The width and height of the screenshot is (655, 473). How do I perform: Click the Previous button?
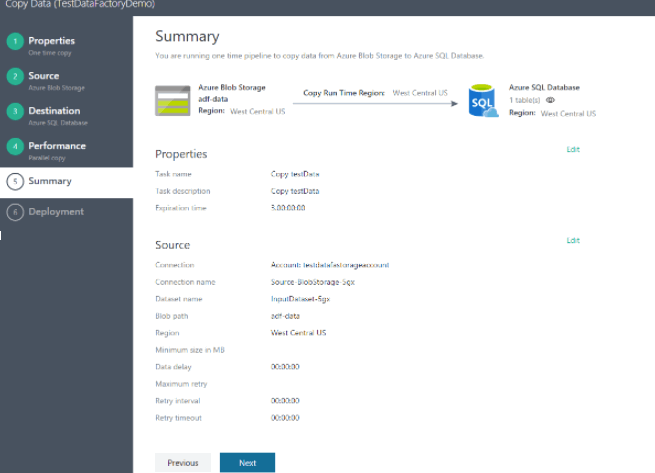click(x=183, y=463)
